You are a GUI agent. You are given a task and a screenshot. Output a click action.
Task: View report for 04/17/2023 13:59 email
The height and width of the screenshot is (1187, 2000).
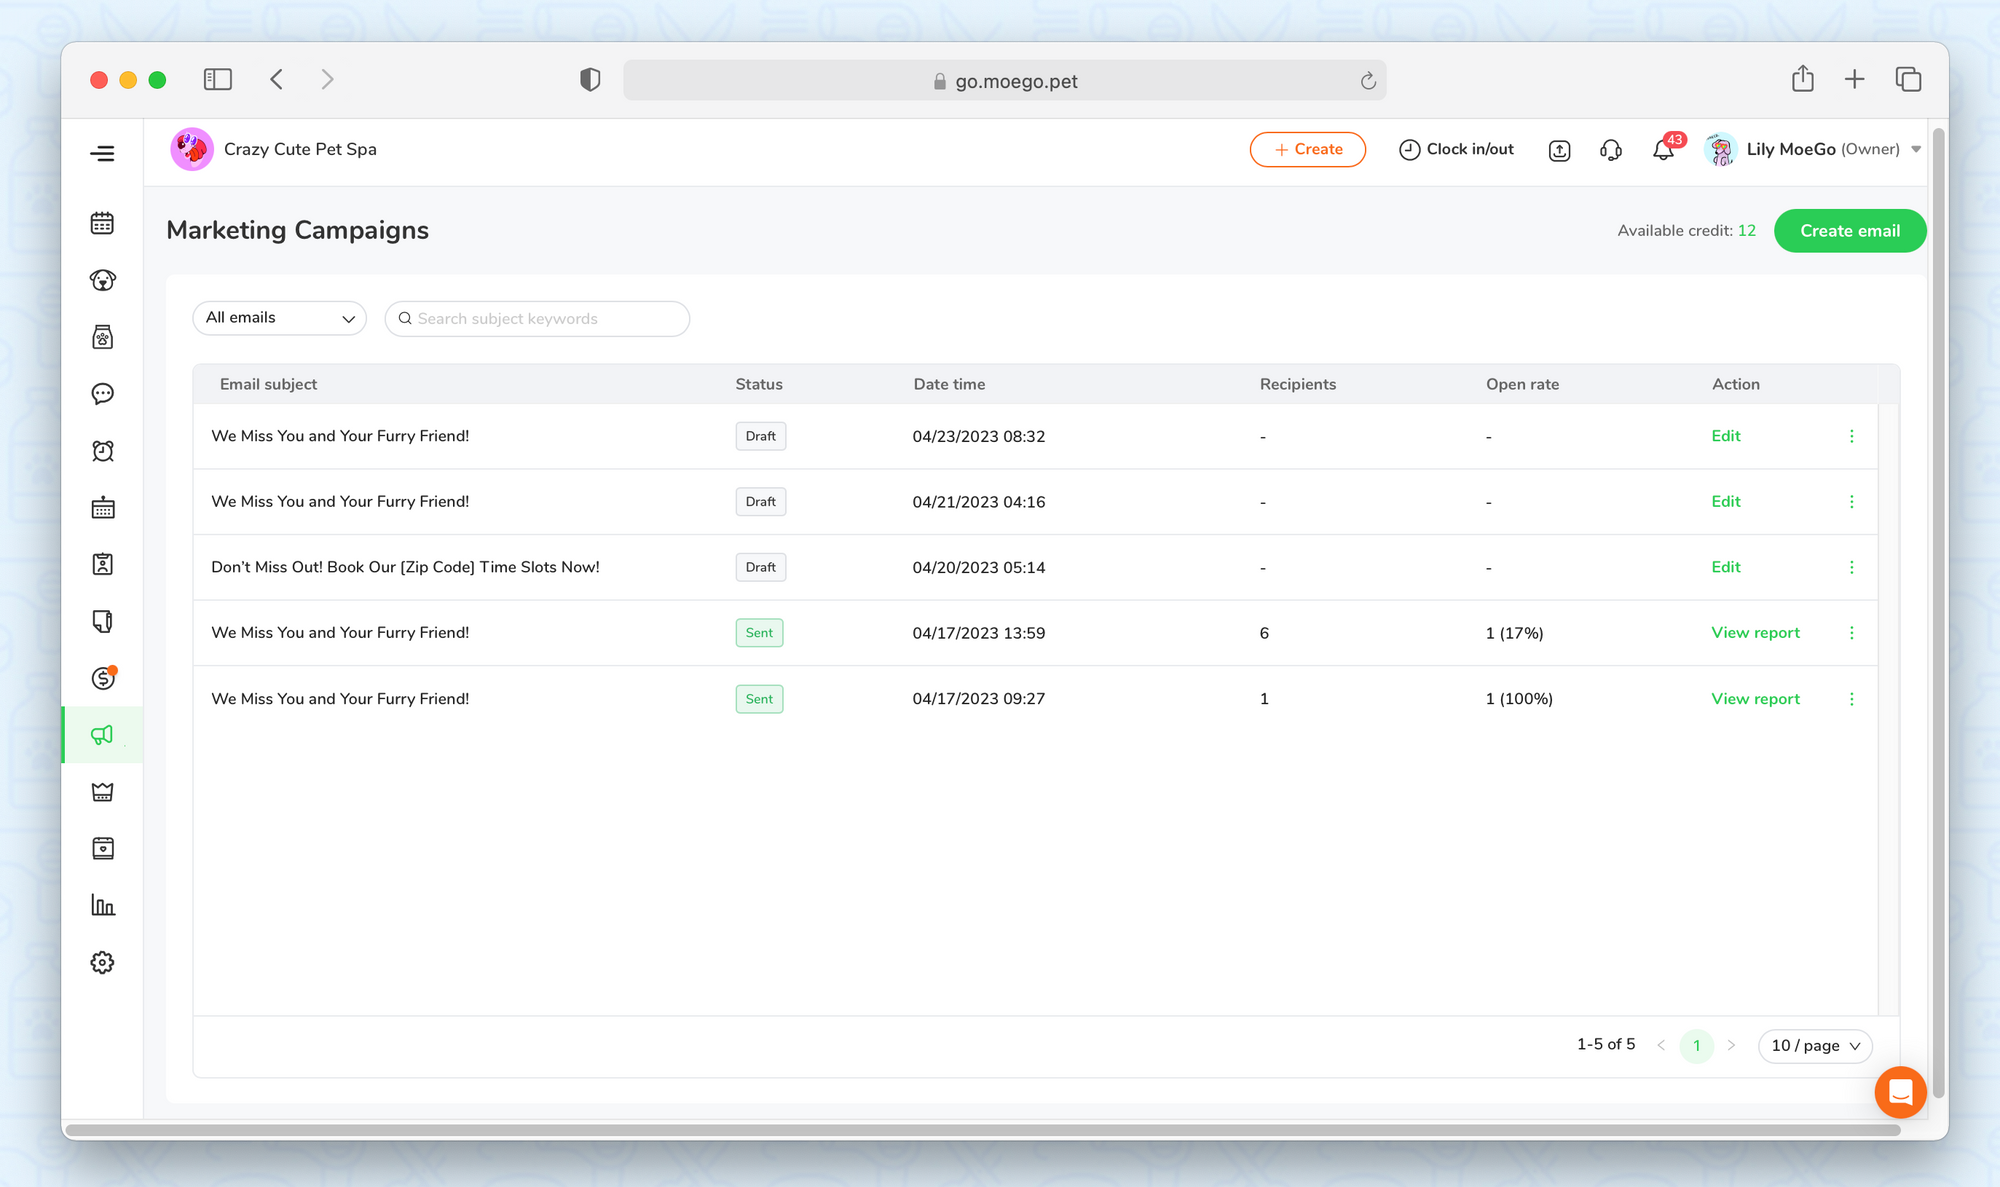click(x=1755, y=633)
